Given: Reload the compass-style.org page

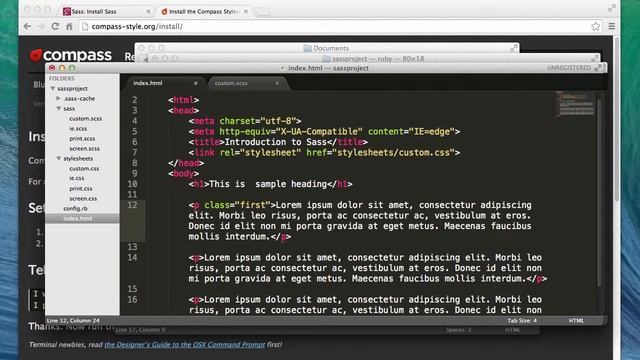Looking at the screenshot, I should click(x=55, y=26).
